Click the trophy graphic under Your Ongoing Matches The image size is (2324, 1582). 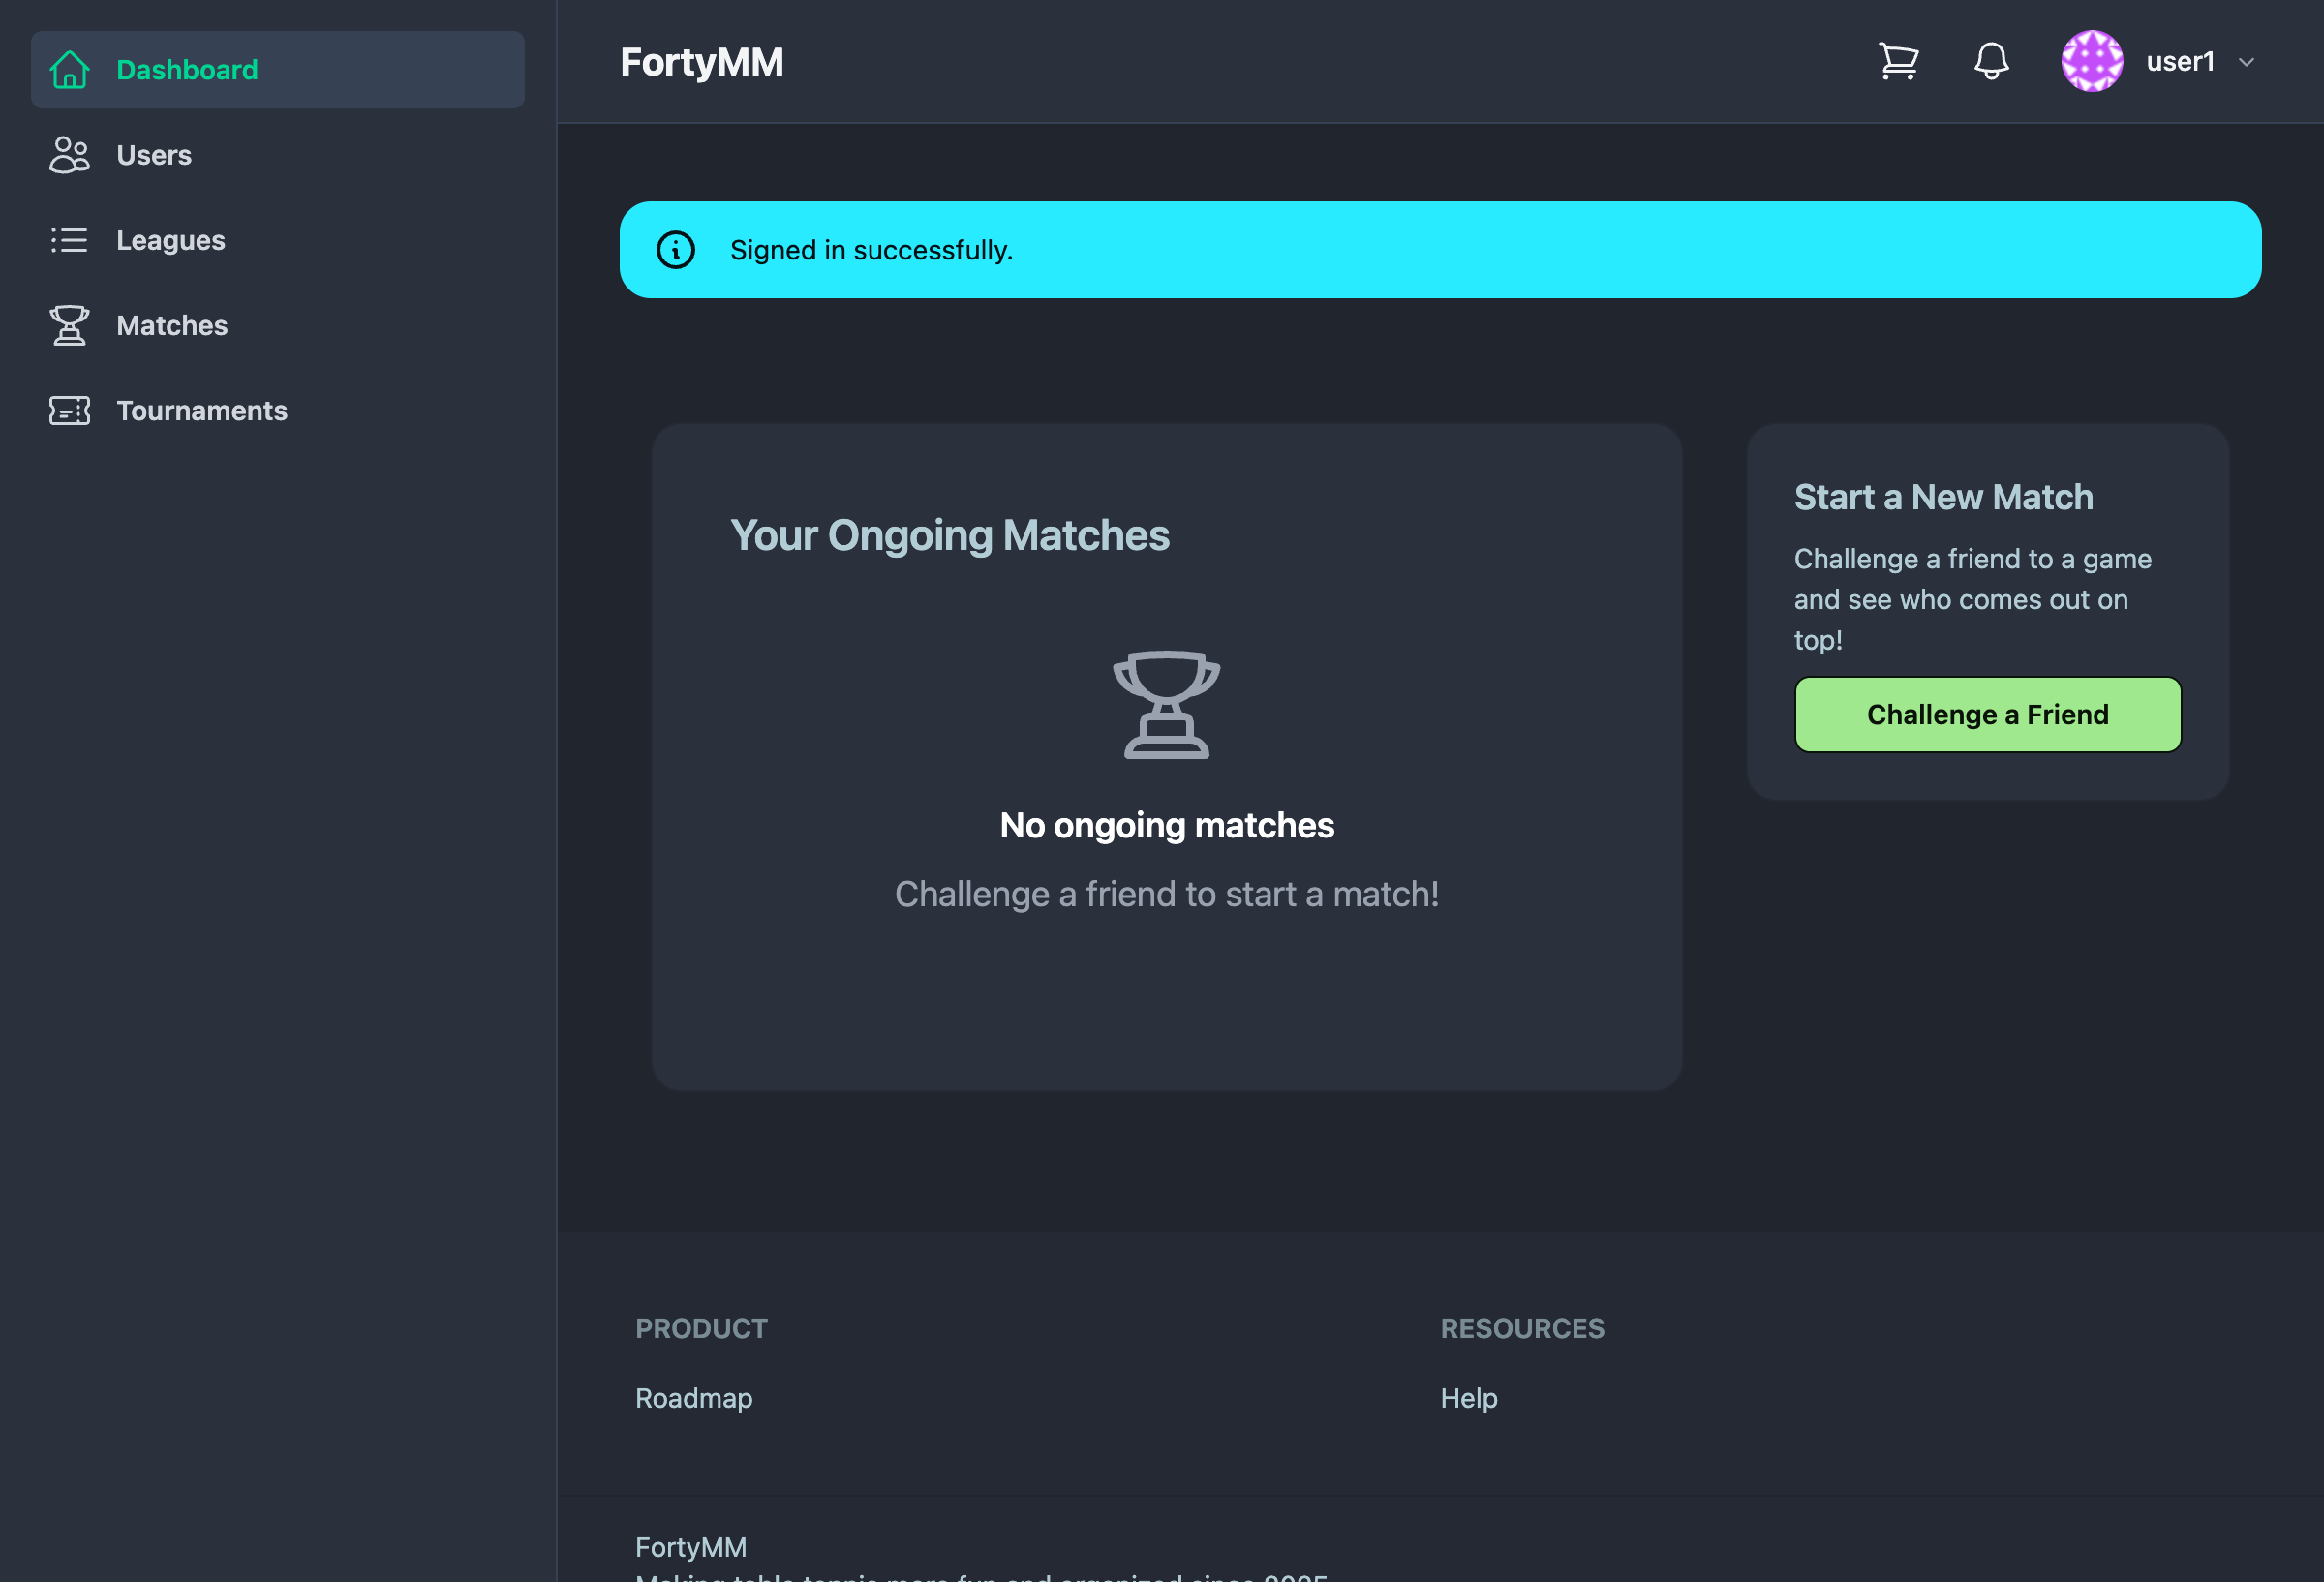tap(1166, 705)
